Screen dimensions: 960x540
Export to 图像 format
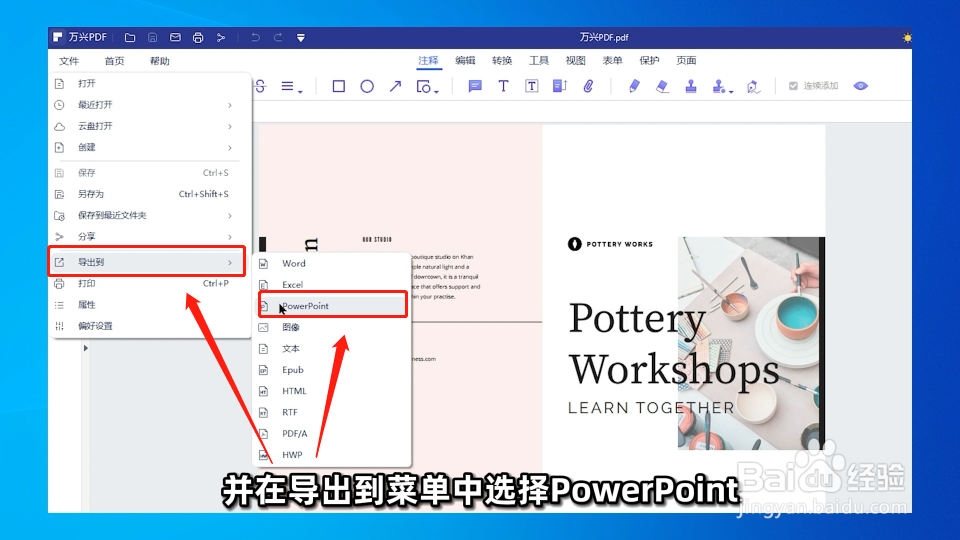coord(332,327)
